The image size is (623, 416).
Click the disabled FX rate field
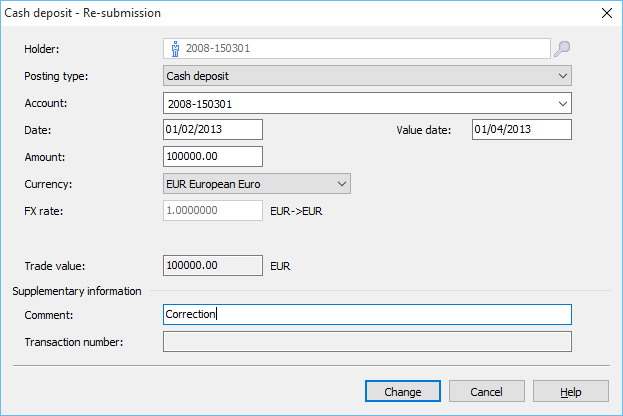(x=212, y=211)
